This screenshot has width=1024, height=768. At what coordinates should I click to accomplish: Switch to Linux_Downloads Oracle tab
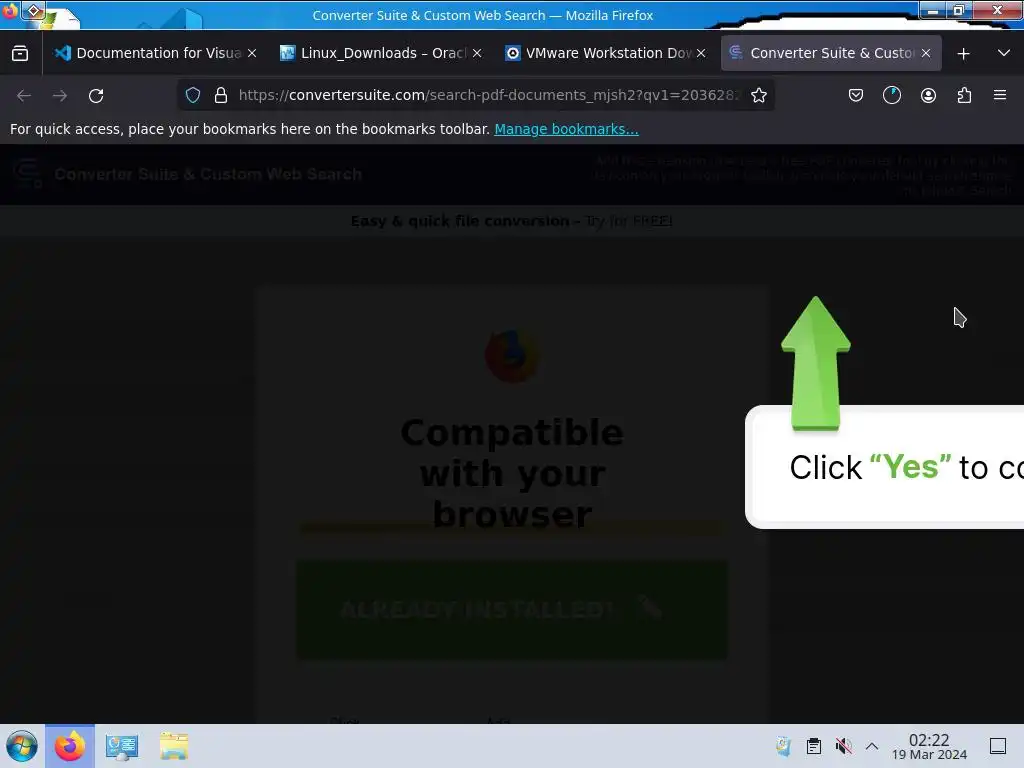pyautogui.click(x=382, y=54)
